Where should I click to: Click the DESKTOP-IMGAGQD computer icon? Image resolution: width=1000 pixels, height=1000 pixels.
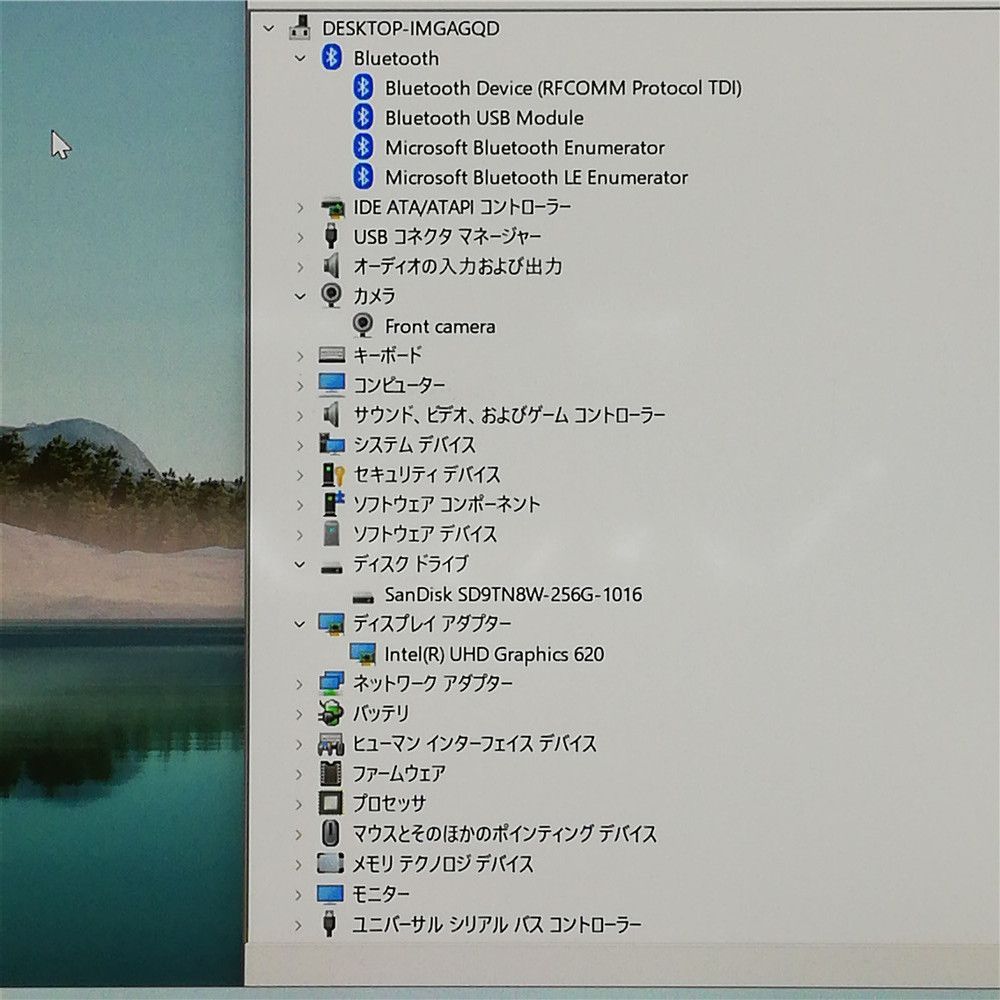[x=299, y=28]
